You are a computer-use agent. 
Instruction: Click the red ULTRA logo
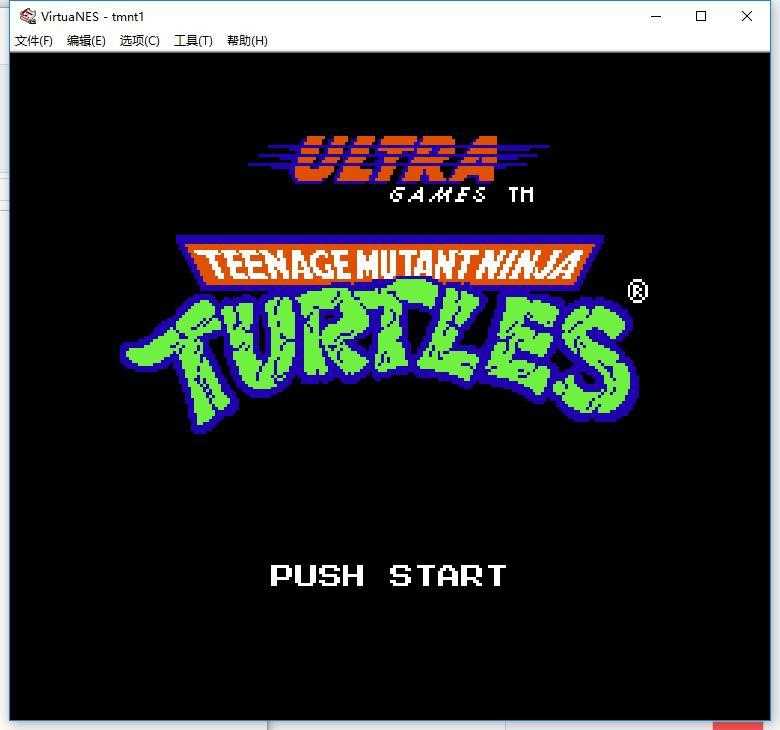pos(396,158)
